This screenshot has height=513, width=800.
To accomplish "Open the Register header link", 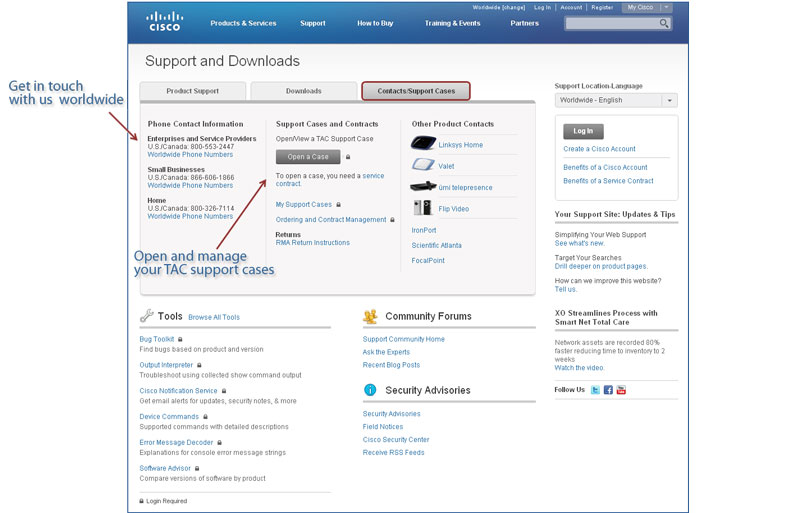I will 602,7.
